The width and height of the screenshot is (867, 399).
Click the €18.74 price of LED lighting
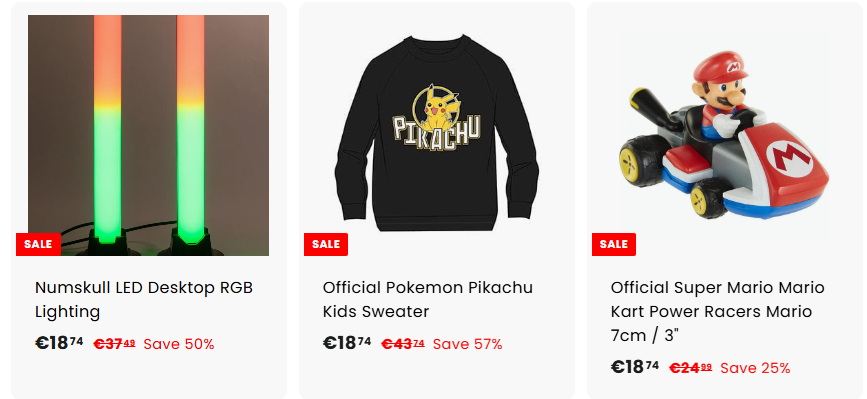point(59,343)
